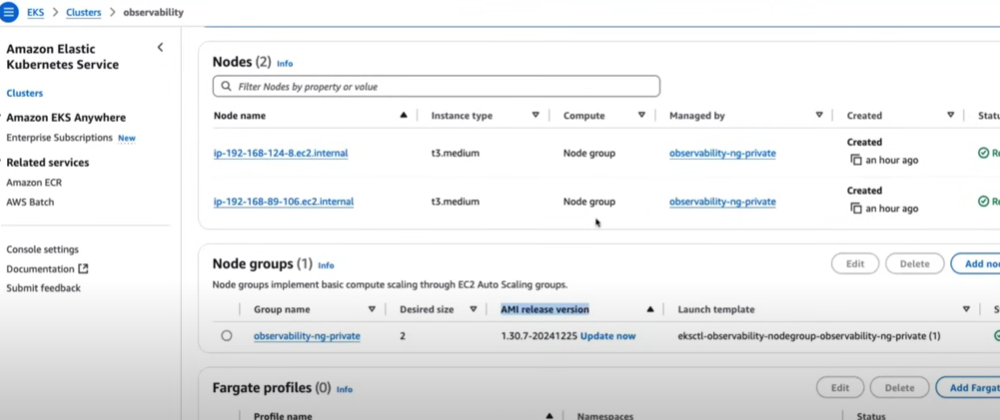Click Update now for AMI release version
This screenshot has width=1000, height=420.
click(608, 336)
